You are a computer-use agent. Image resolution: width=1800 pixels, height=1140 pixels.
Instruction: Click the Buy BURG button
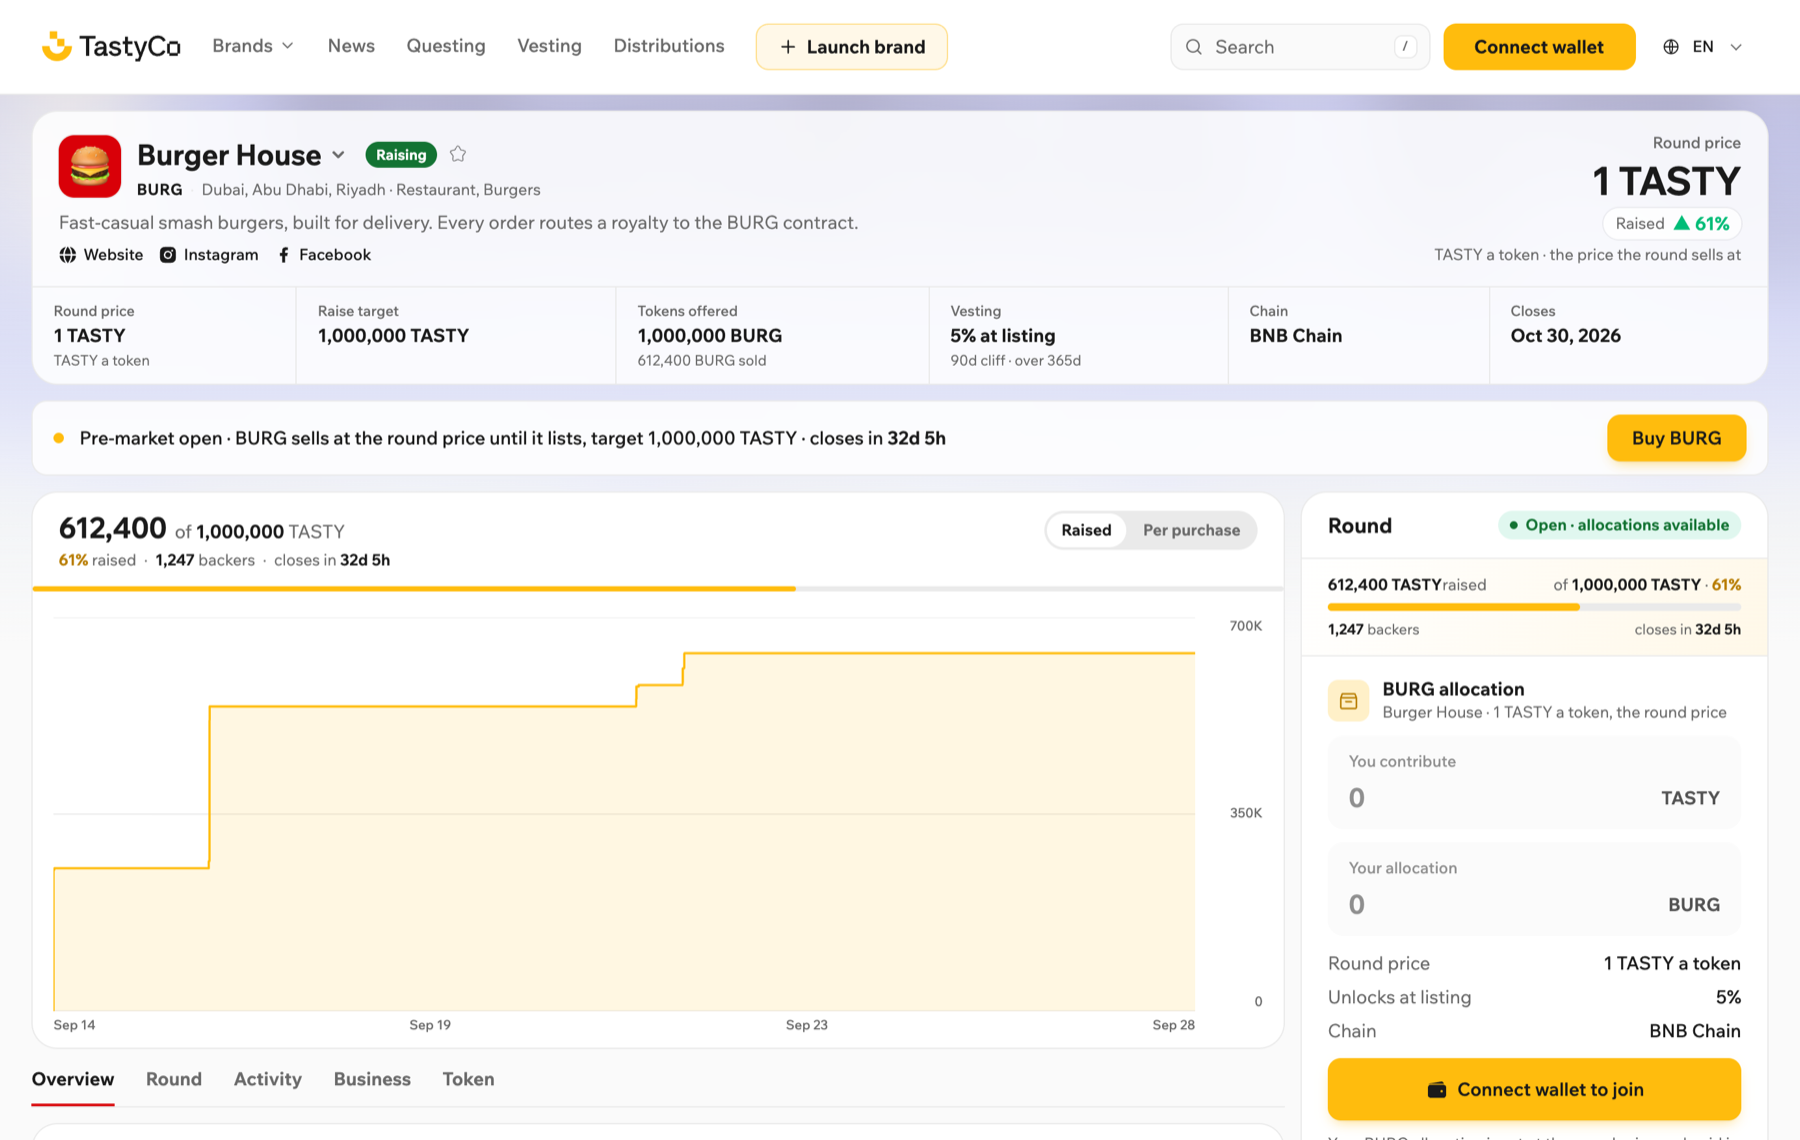1676,438
